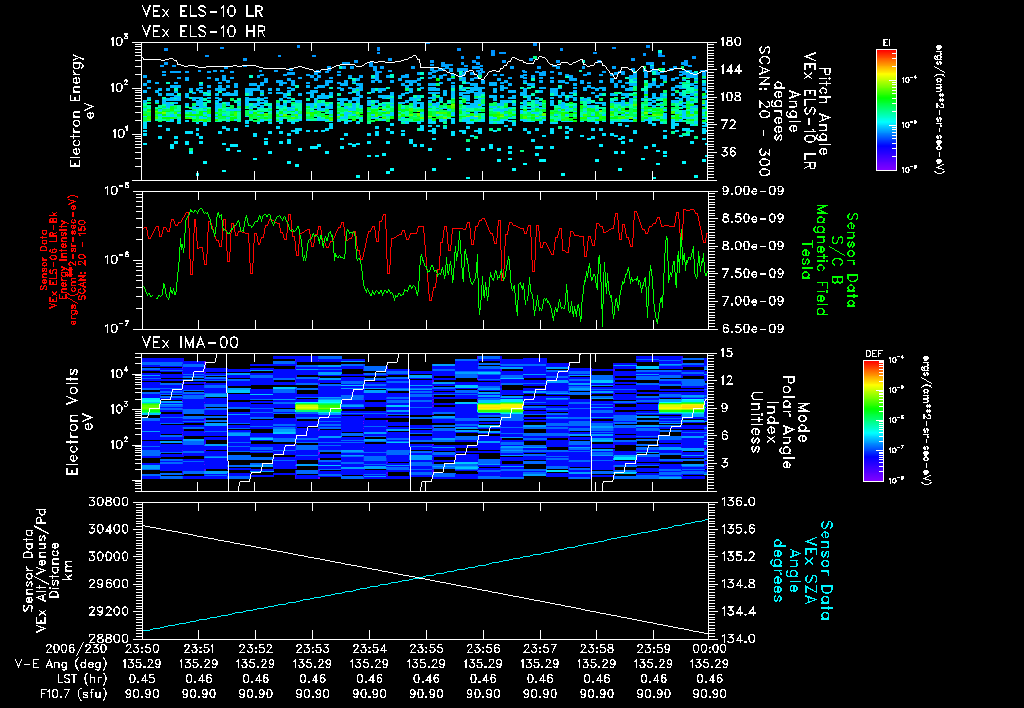Click the 29600 km altitude tick
1024x708 pixels.
(x=107, y=584)
